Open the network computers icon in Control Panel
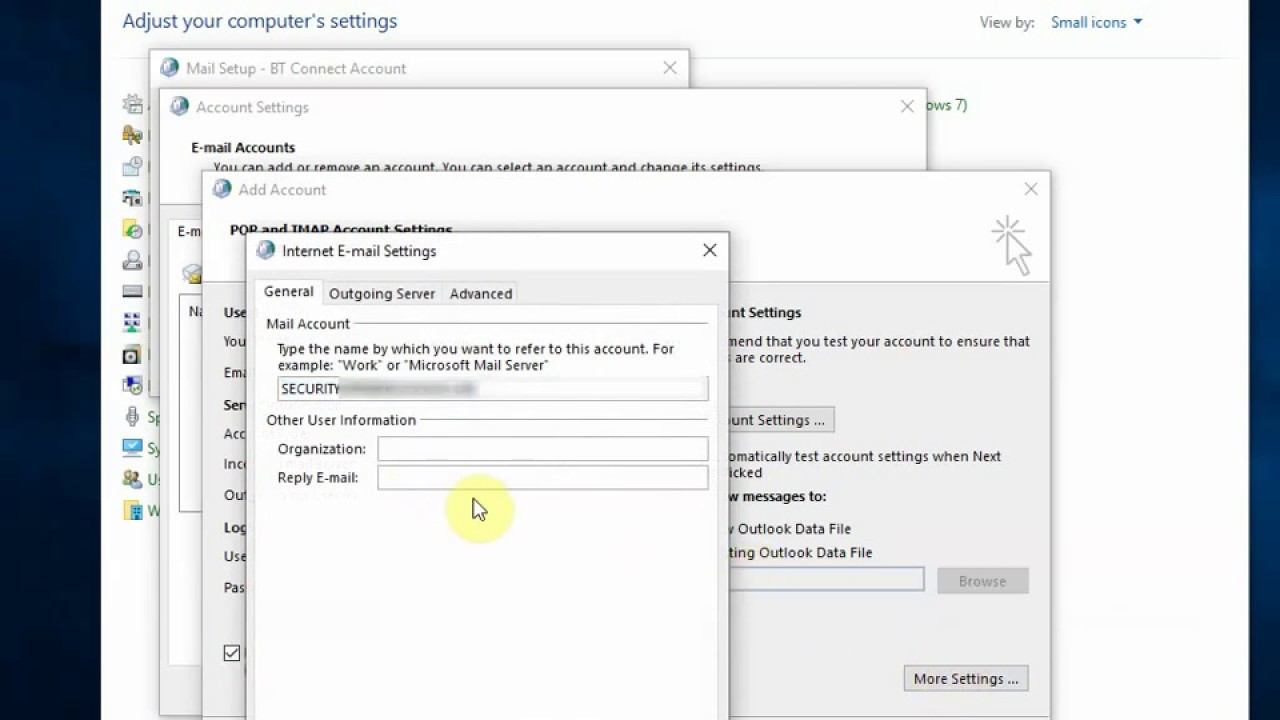The image size is (1280, 720). pyautogui.click(x=132, y=322)
